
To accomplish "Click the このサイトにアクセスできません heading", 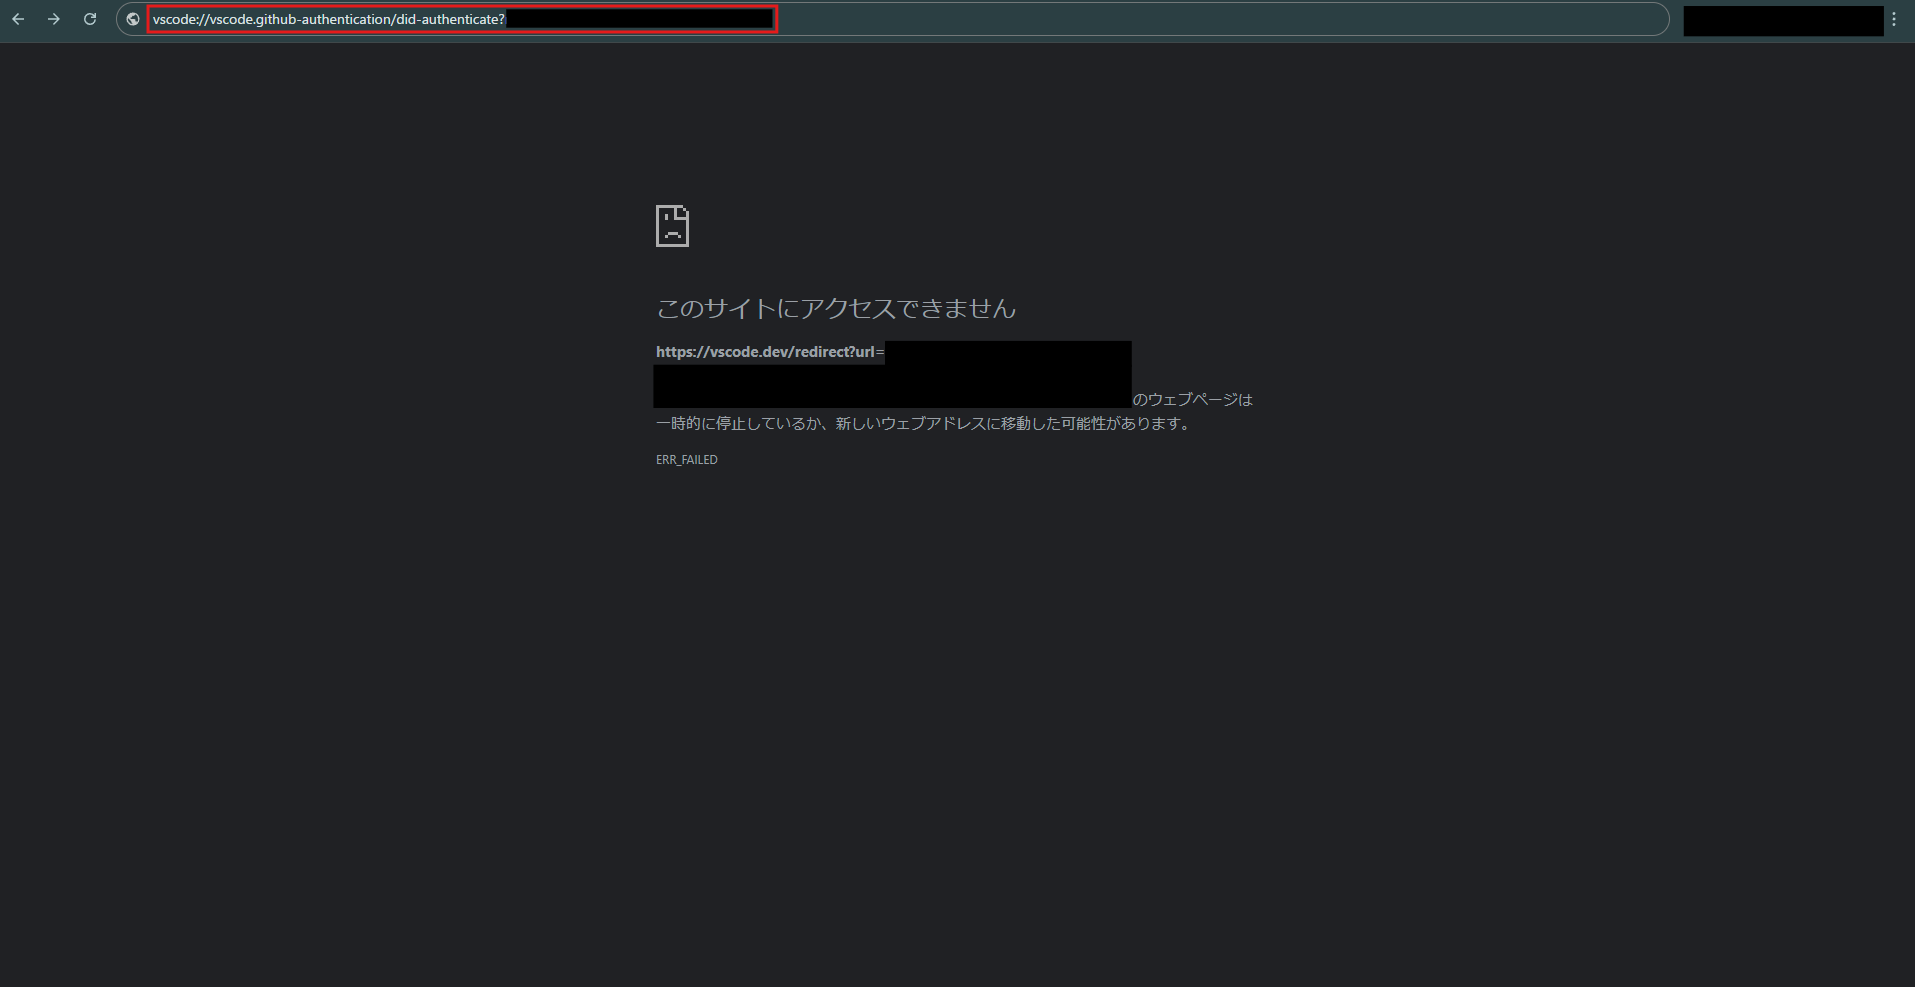I will [836, 309].
